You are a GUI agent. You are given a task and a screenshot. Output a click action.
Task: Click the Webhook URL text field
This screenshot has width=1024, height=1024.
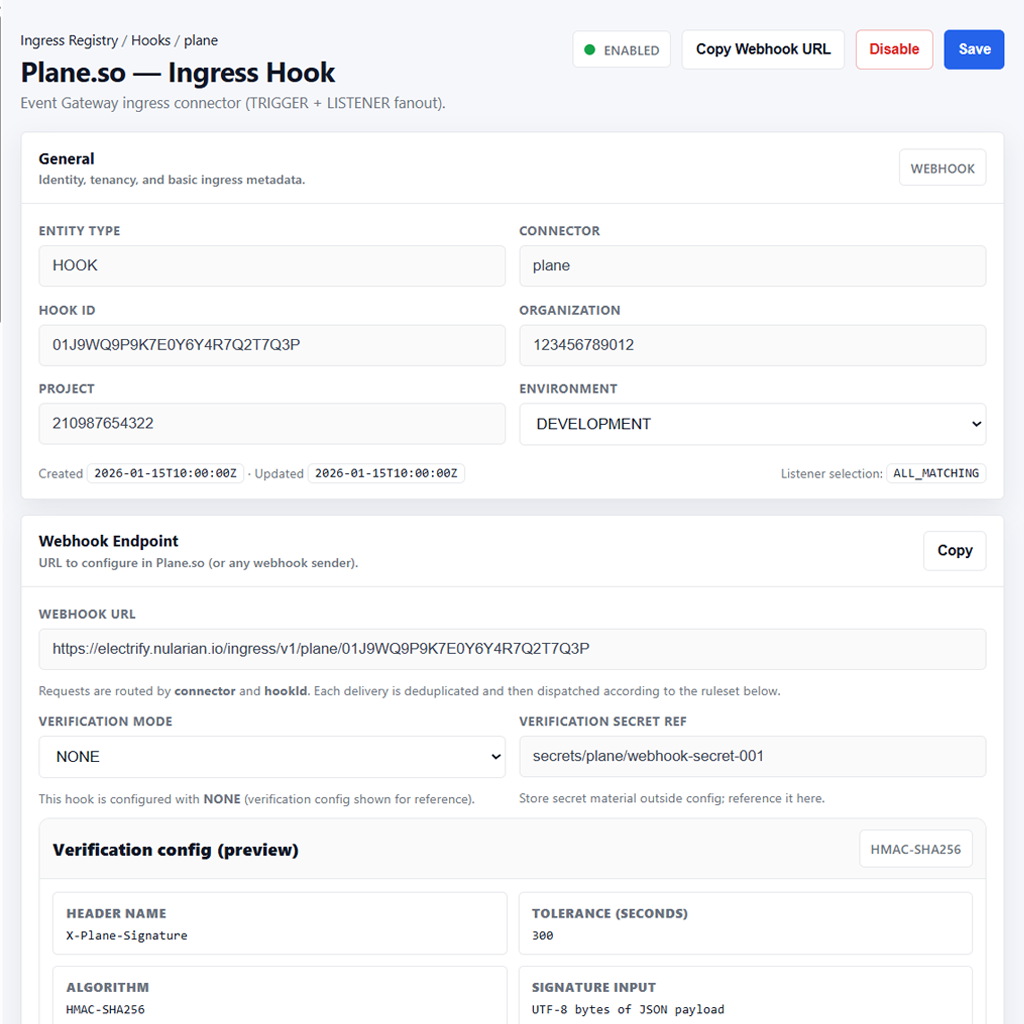point(512,649)
